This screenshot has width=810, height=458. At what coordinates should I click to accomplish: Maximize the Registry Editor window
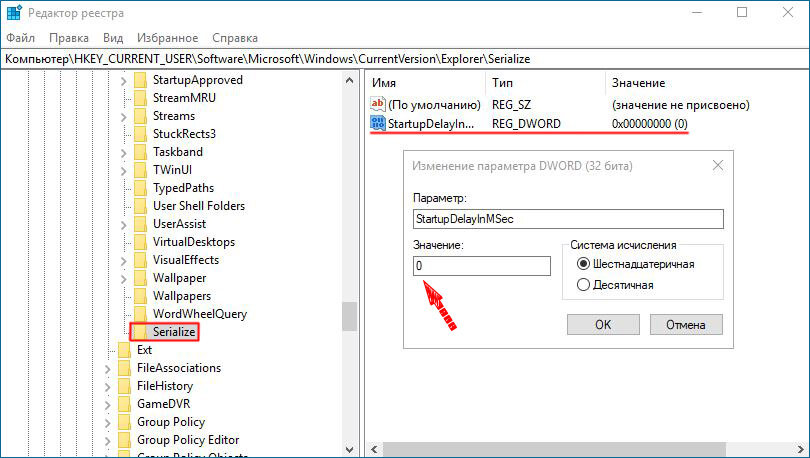pos(742,12)
